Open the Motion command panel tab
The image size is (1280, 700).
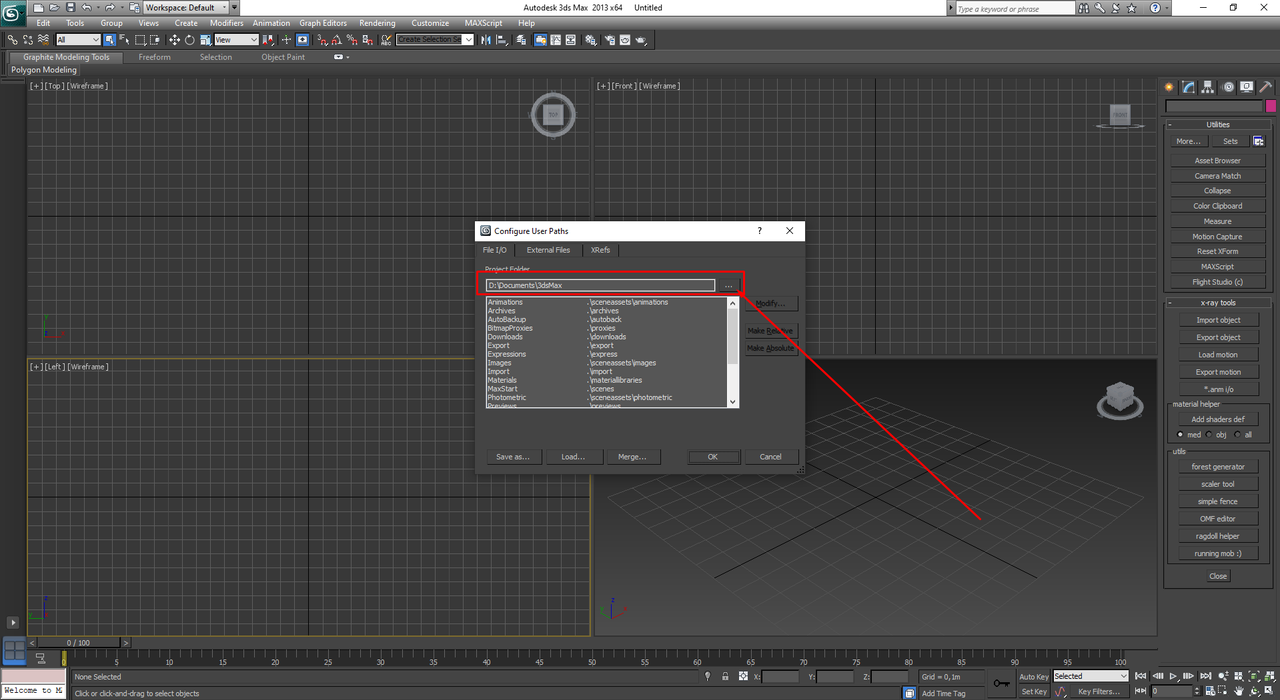1228,87
